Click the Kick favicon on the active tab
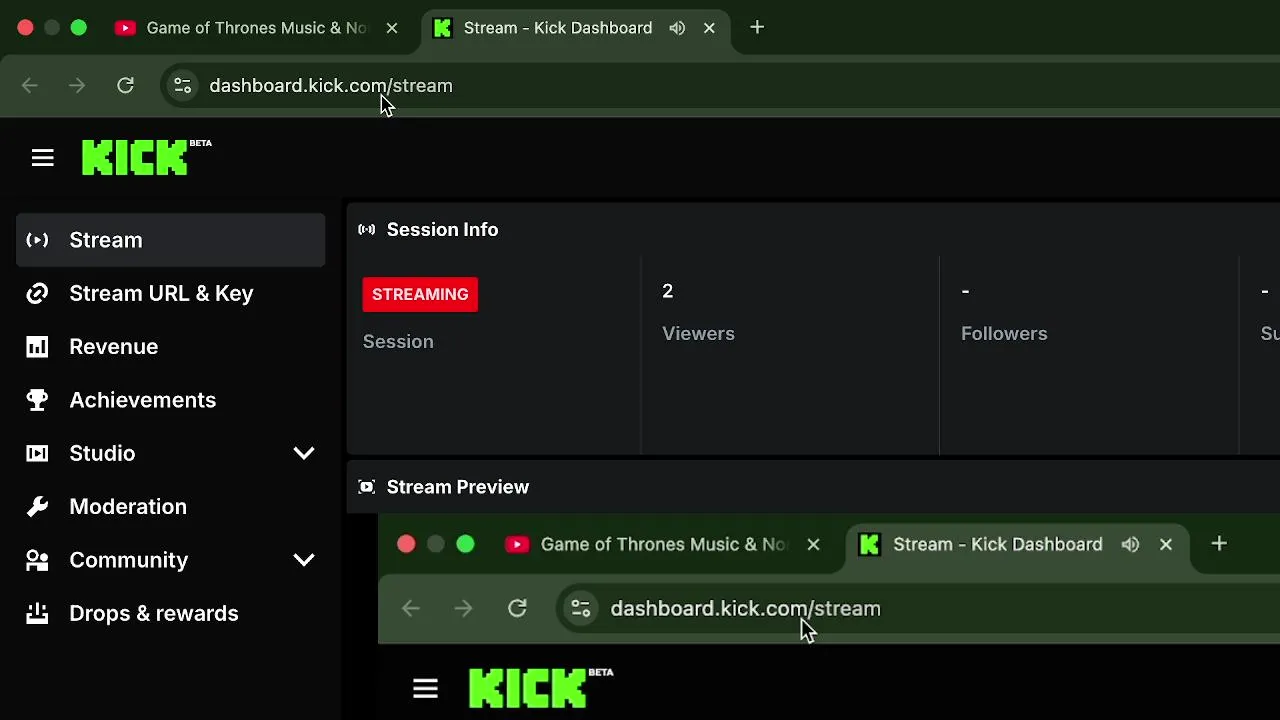The image size is (1280, 720). [442, 28]
